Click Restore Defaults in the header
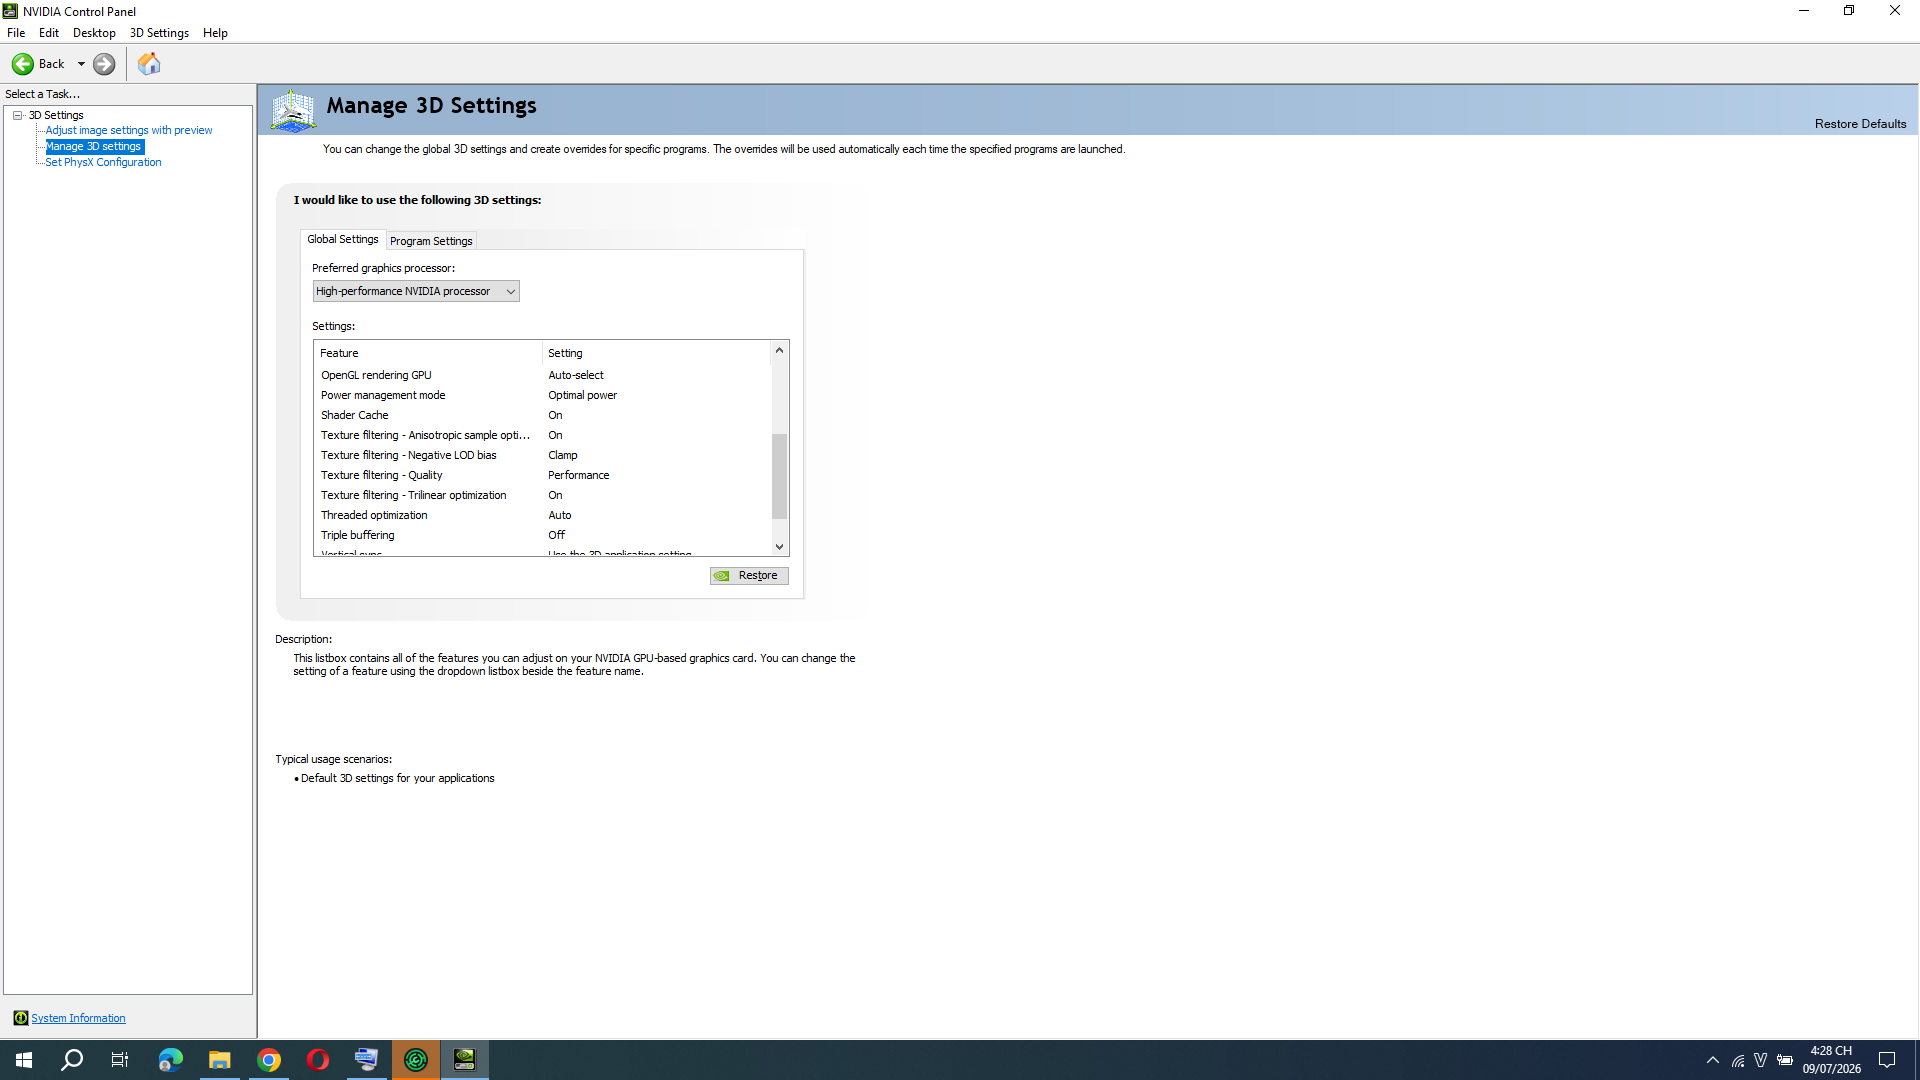The image size is (1920, 1080). (x=1860, y=124)
